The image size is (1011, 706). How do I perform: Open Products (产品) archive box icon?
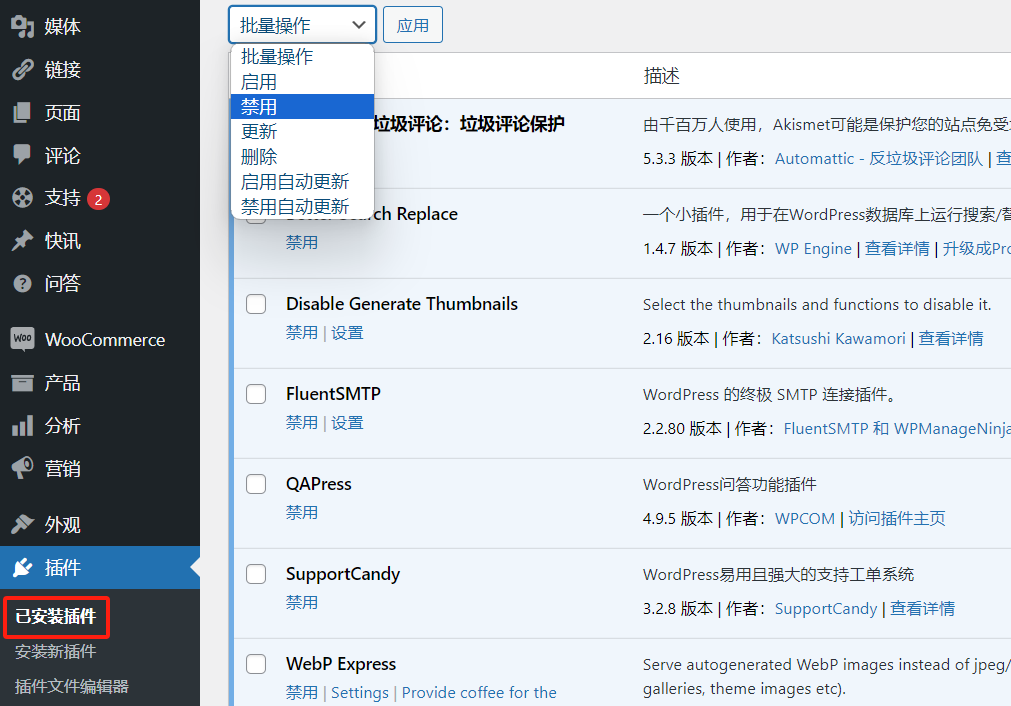point(22,383)
